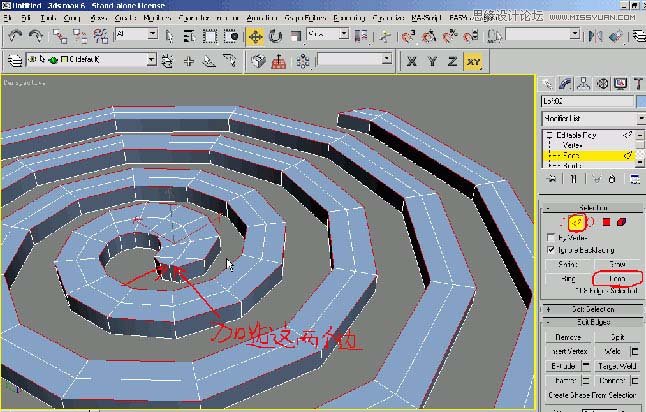The image size is (646, 412).
Task: Click the Mirror Selected Objects icon
Action: click(595, 37)
